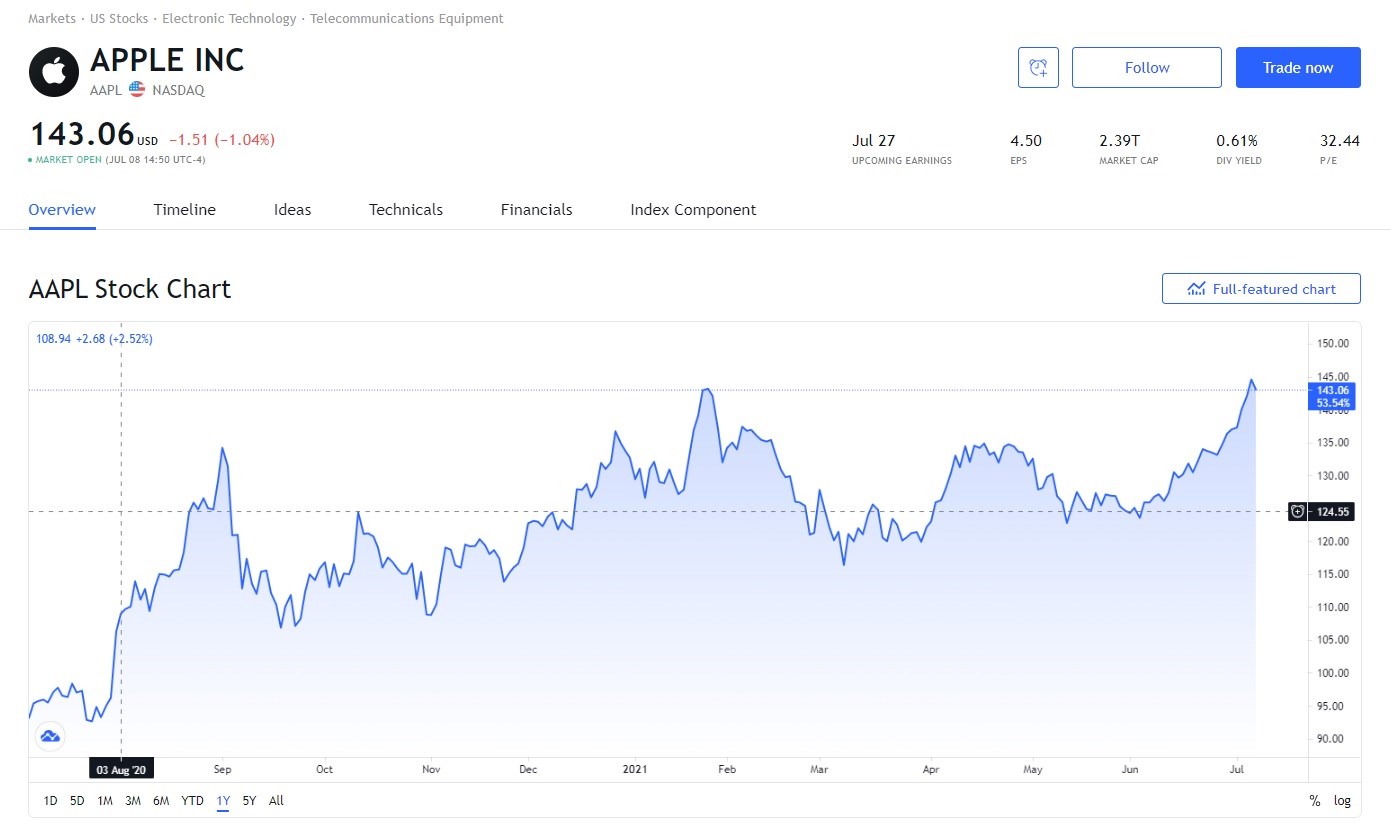This screenshot has width=1391, height=827.
Task: Open Electronic Technology breadcrumb link
Action: pyautogui.click(x=229, y=19)
